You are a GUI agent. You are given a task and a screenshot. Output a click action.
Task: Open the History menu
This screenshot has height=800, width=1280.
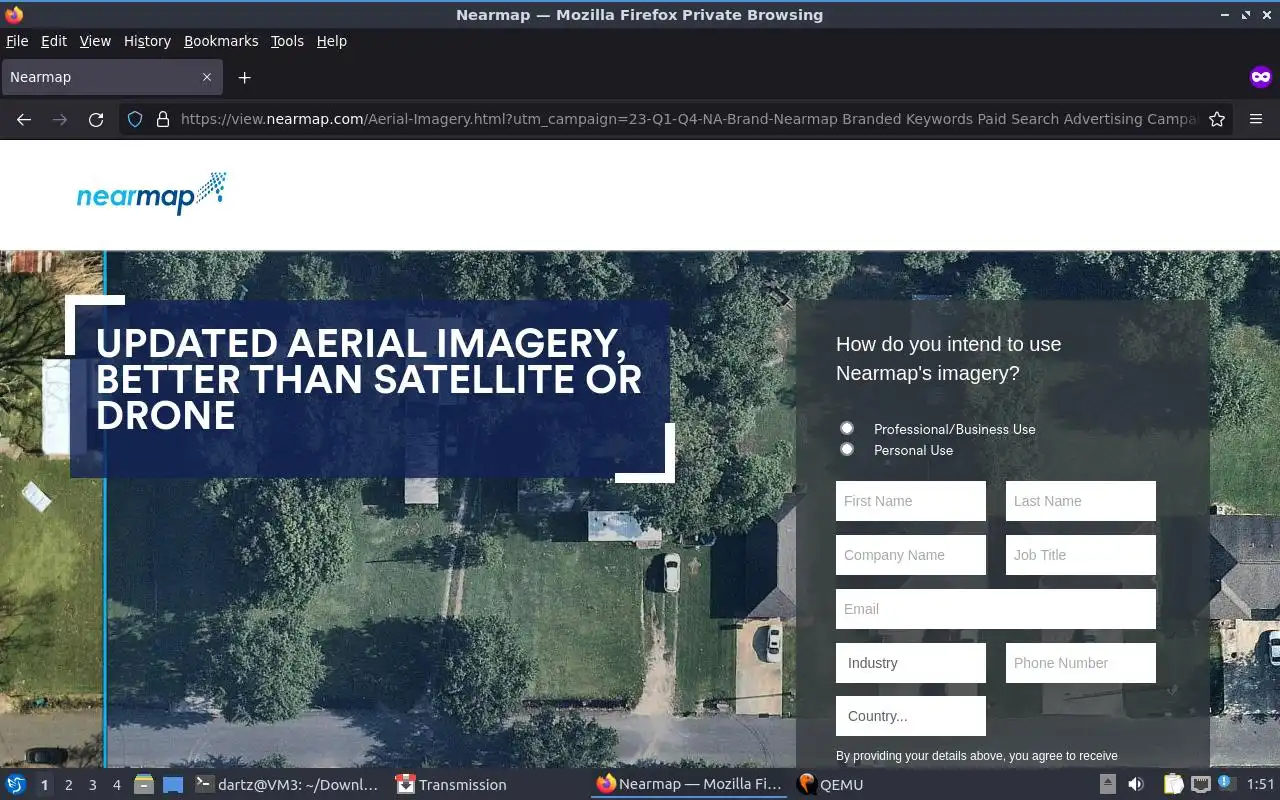[147, 41]
